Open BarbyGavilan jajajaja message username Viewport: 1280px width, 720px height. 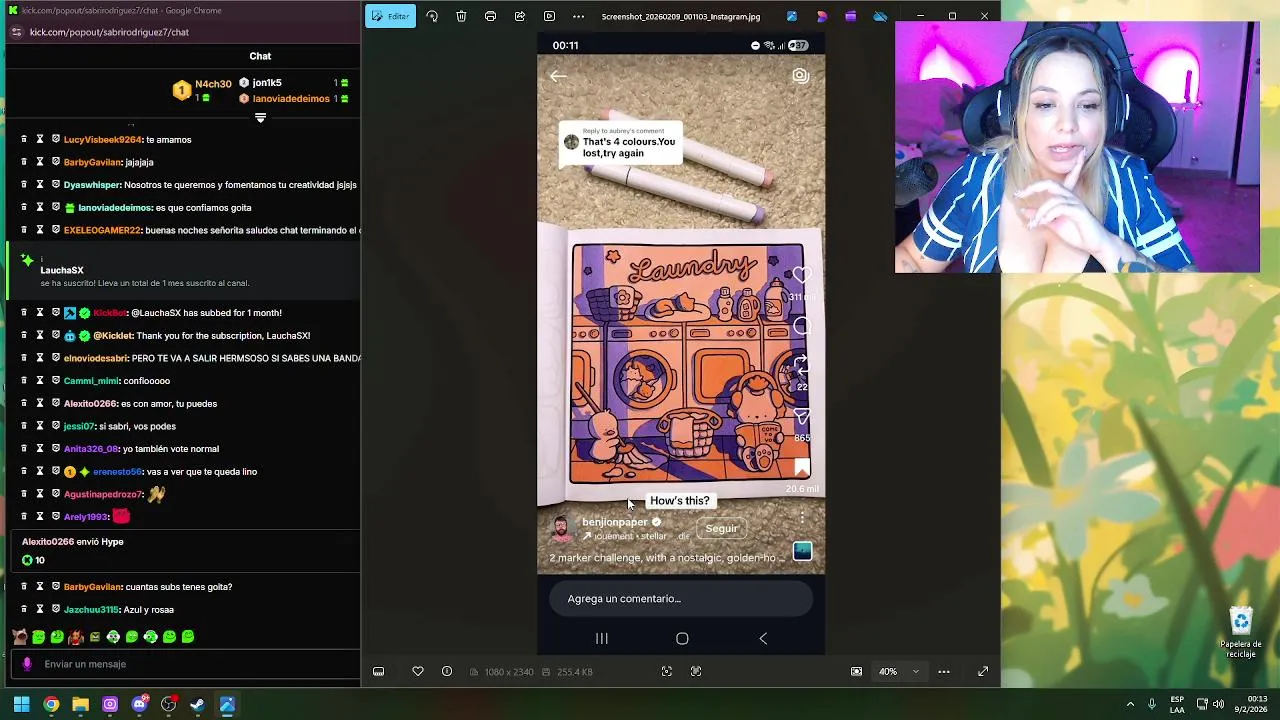(93, 162)
